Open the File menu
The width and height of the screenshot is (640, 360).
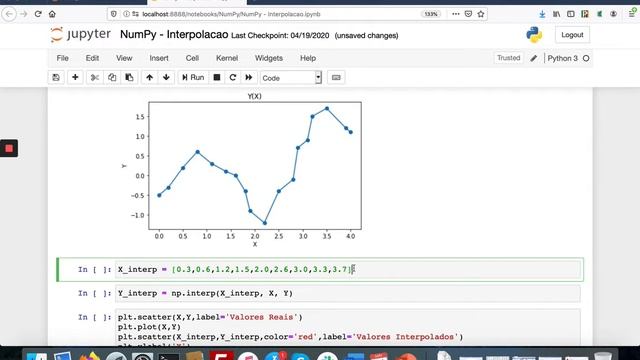click(x=62, y=58)
